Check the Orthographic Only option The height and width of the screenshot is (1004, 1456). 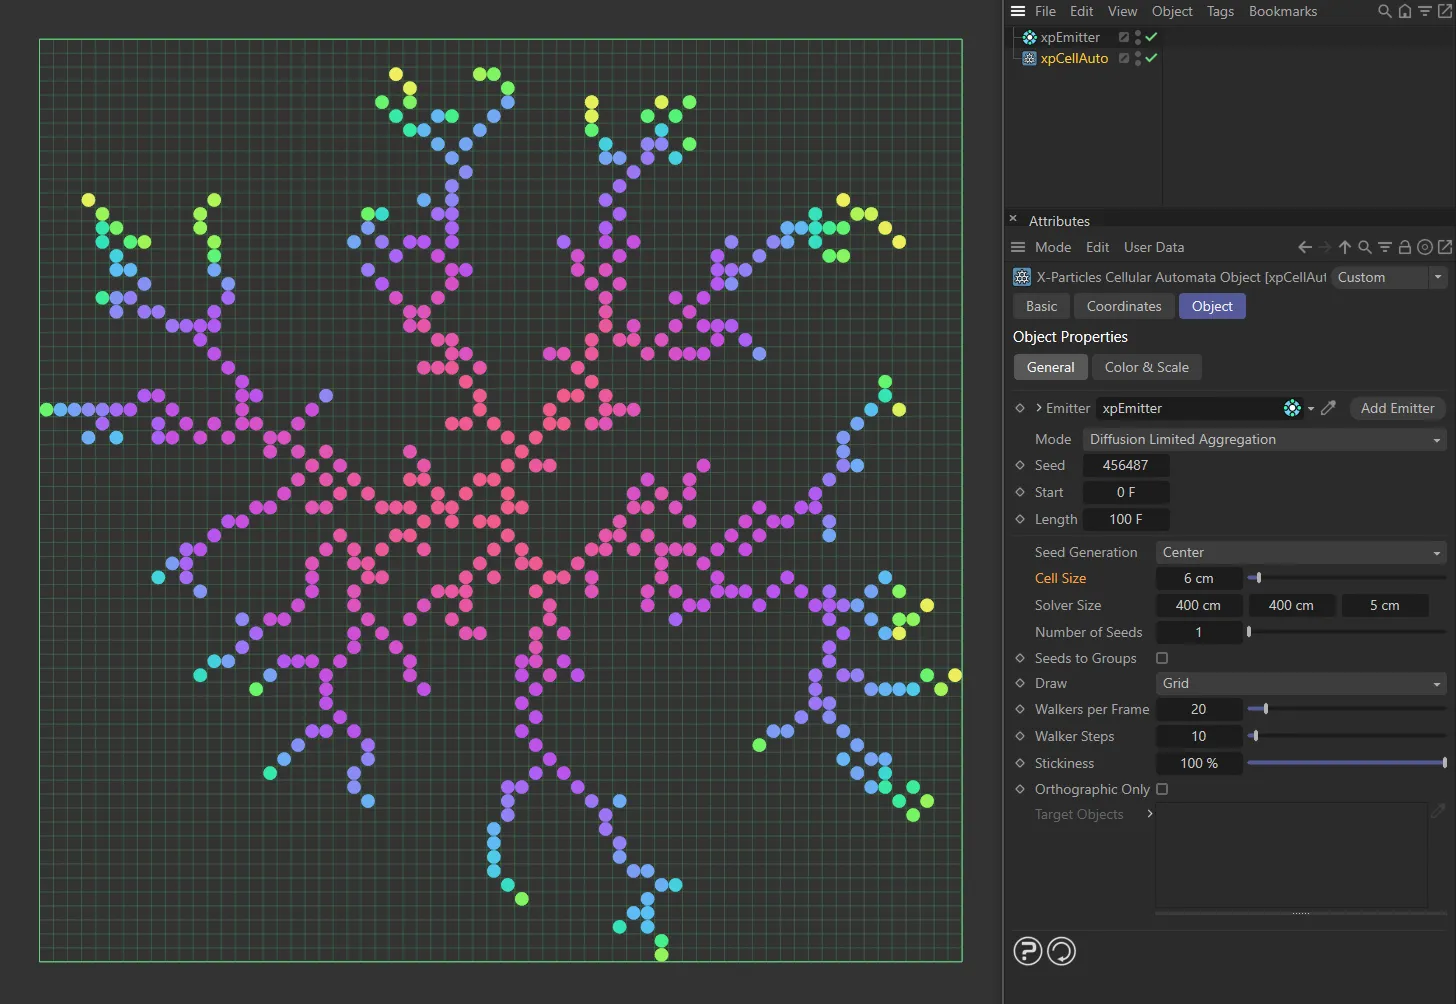tap(1162, 789)
